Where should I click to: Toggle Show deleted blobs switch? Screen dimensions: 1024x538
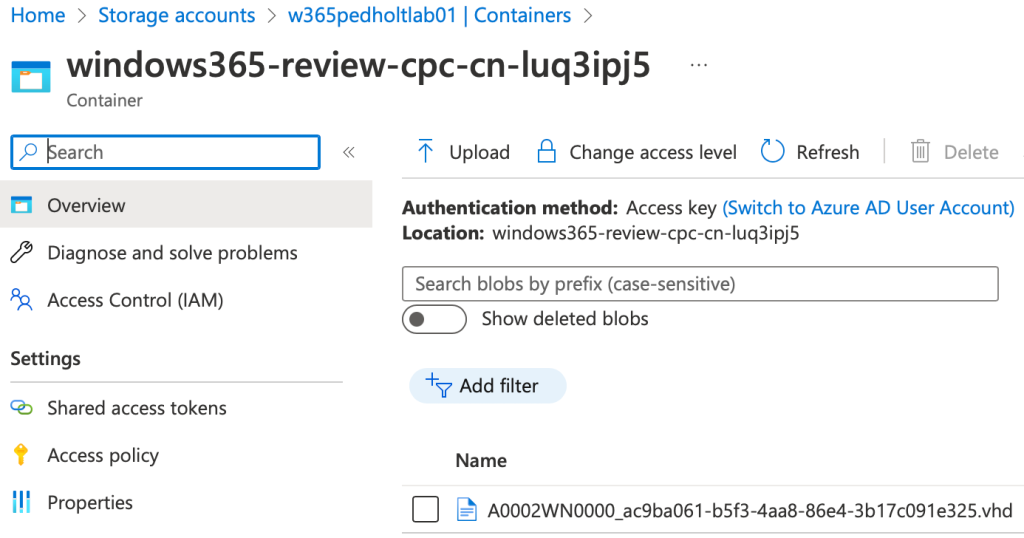click(434, 319)
